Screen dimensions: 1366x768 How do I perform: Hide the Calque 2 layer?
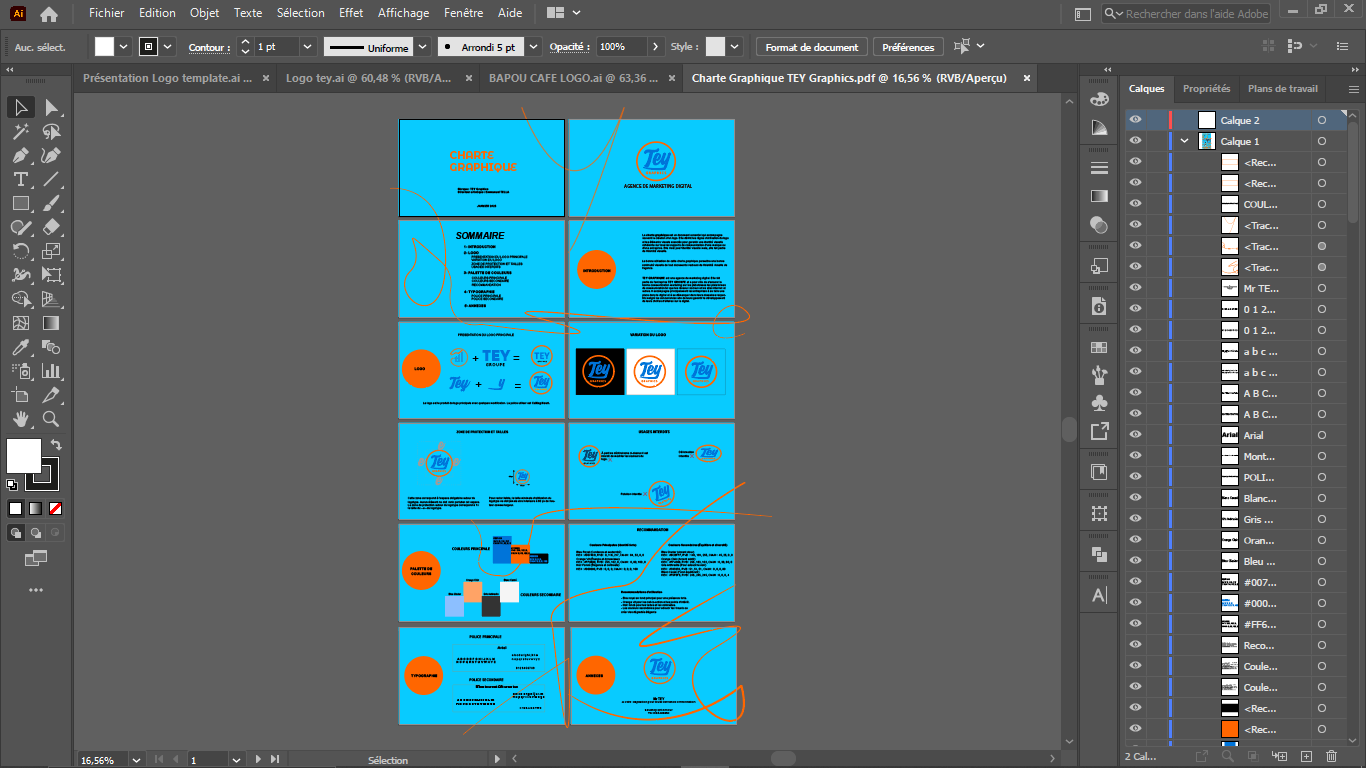point(1135,120)
